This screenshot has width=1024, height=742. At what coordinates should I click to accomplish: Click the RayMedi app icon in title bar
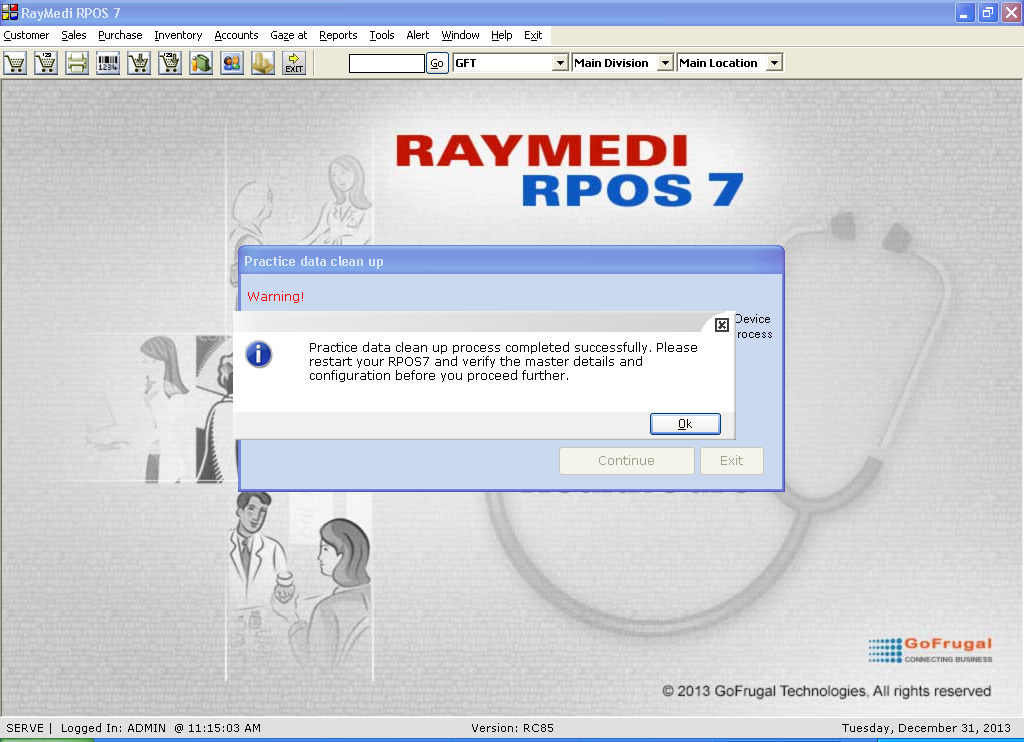tap(10, 12)
